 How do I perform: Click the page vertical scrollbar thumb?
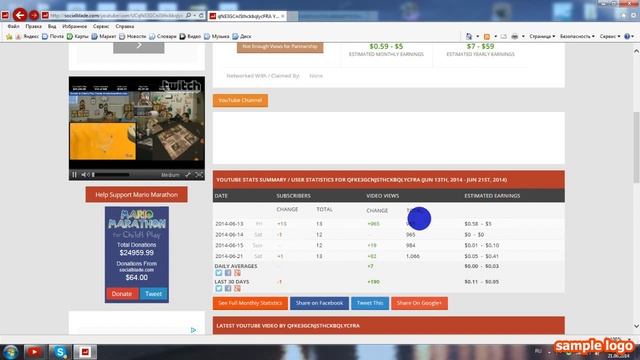636,148
